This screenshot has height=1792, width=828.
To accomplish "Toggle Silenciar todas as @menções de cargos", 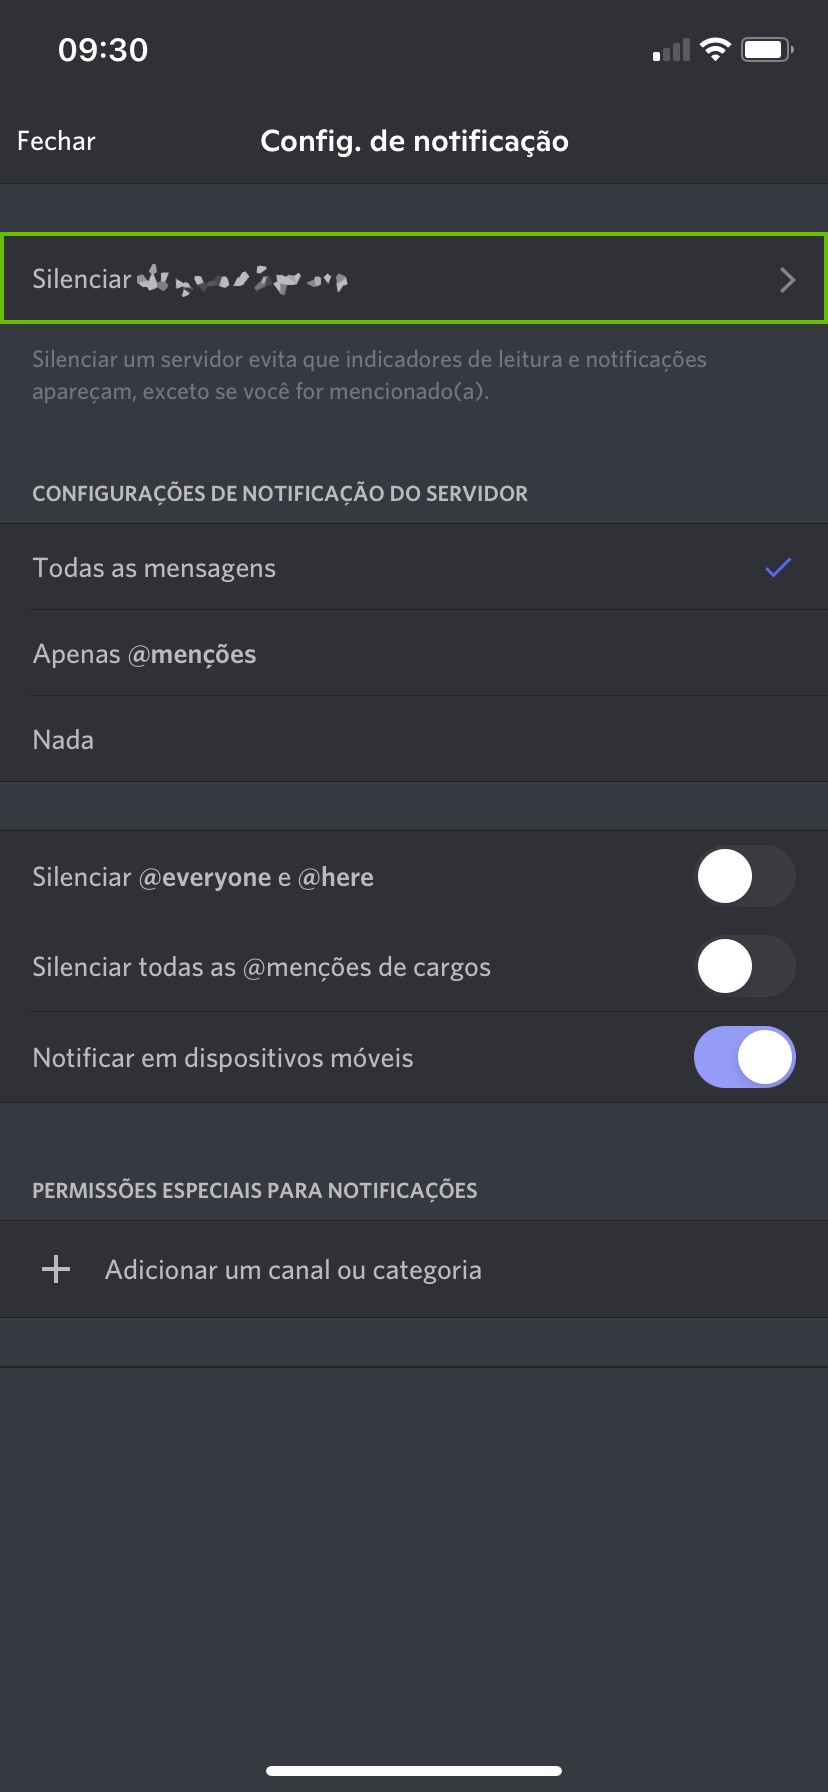I will [744, 967].
